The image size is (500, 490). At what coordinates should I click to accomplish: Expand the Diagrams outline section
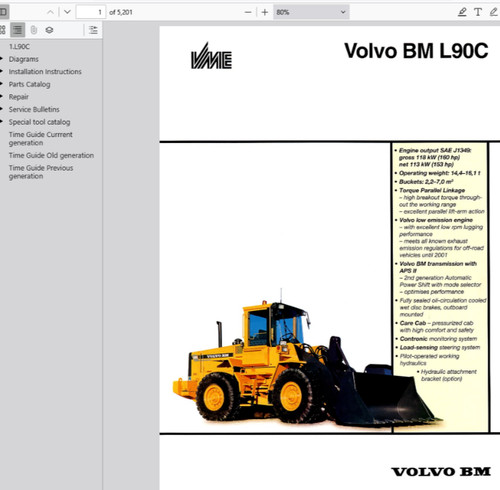[1, 59]
